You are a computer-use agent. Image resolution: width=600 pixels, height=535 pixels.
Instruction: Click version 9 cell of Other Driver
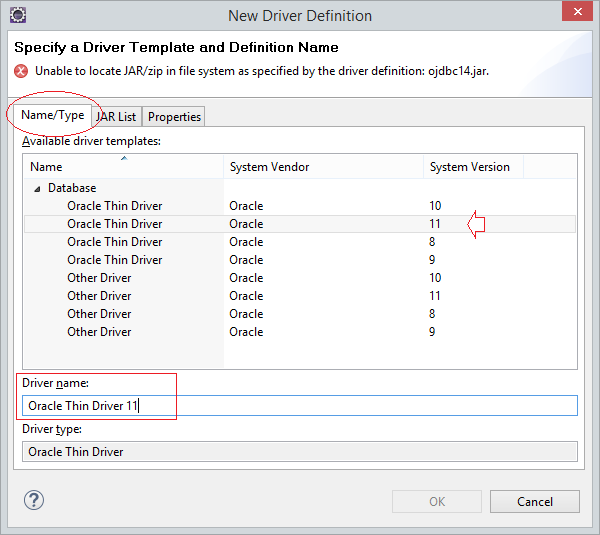pyautogui.click(x=432, y=332)
